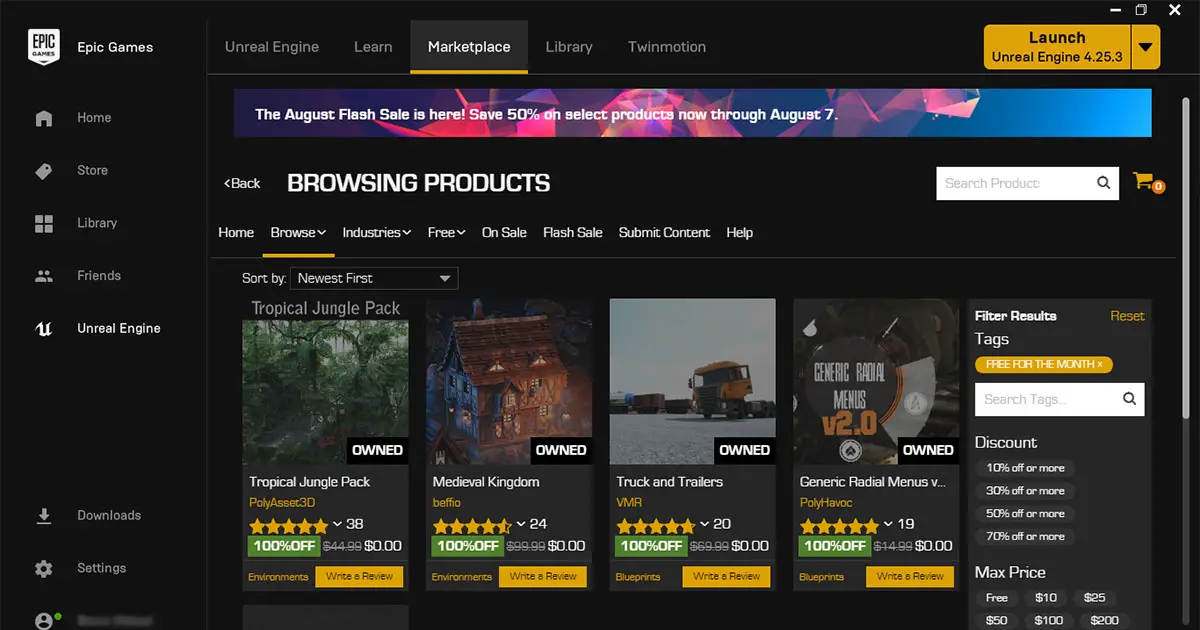Viewport: 1200px width, 630px height.
Task: Switch to the Marketplace tab
Action: (x=469, y=47)
